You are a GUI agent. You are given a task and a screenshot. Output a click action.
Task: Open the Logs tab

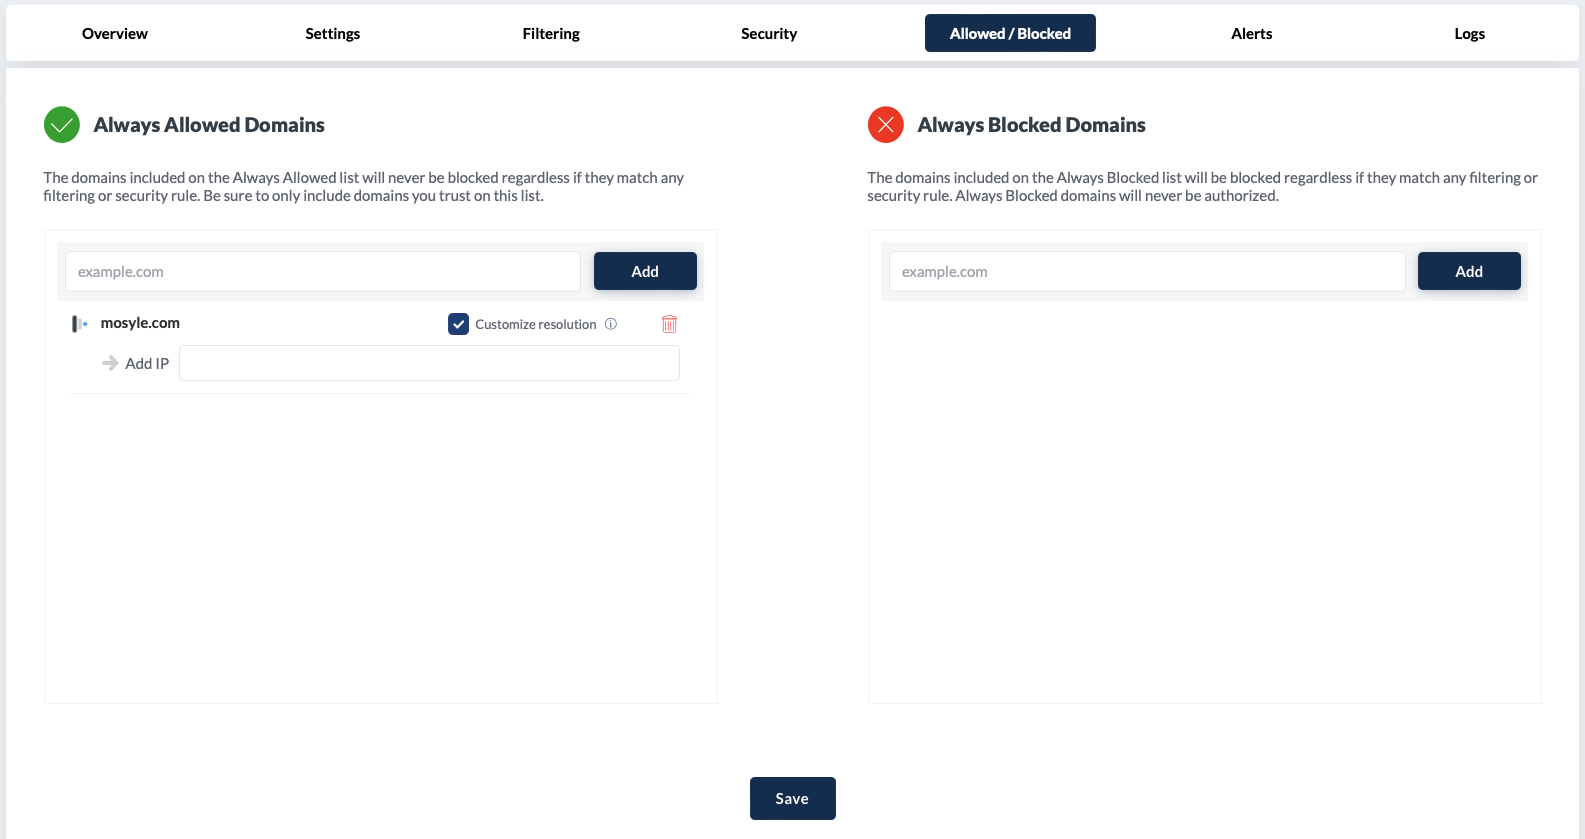[1469, 34]
